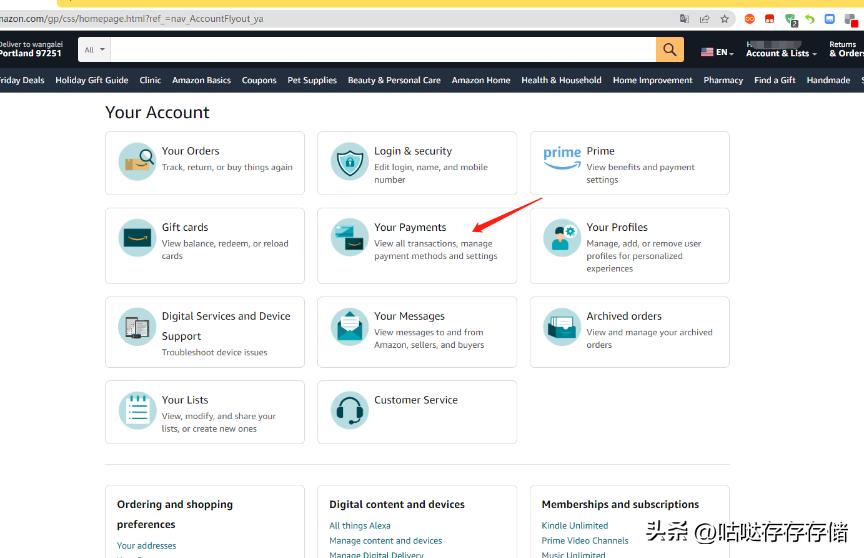Open Kindle Unlimited link
Viewport: 864px width, 558px height.
(575, 526)
